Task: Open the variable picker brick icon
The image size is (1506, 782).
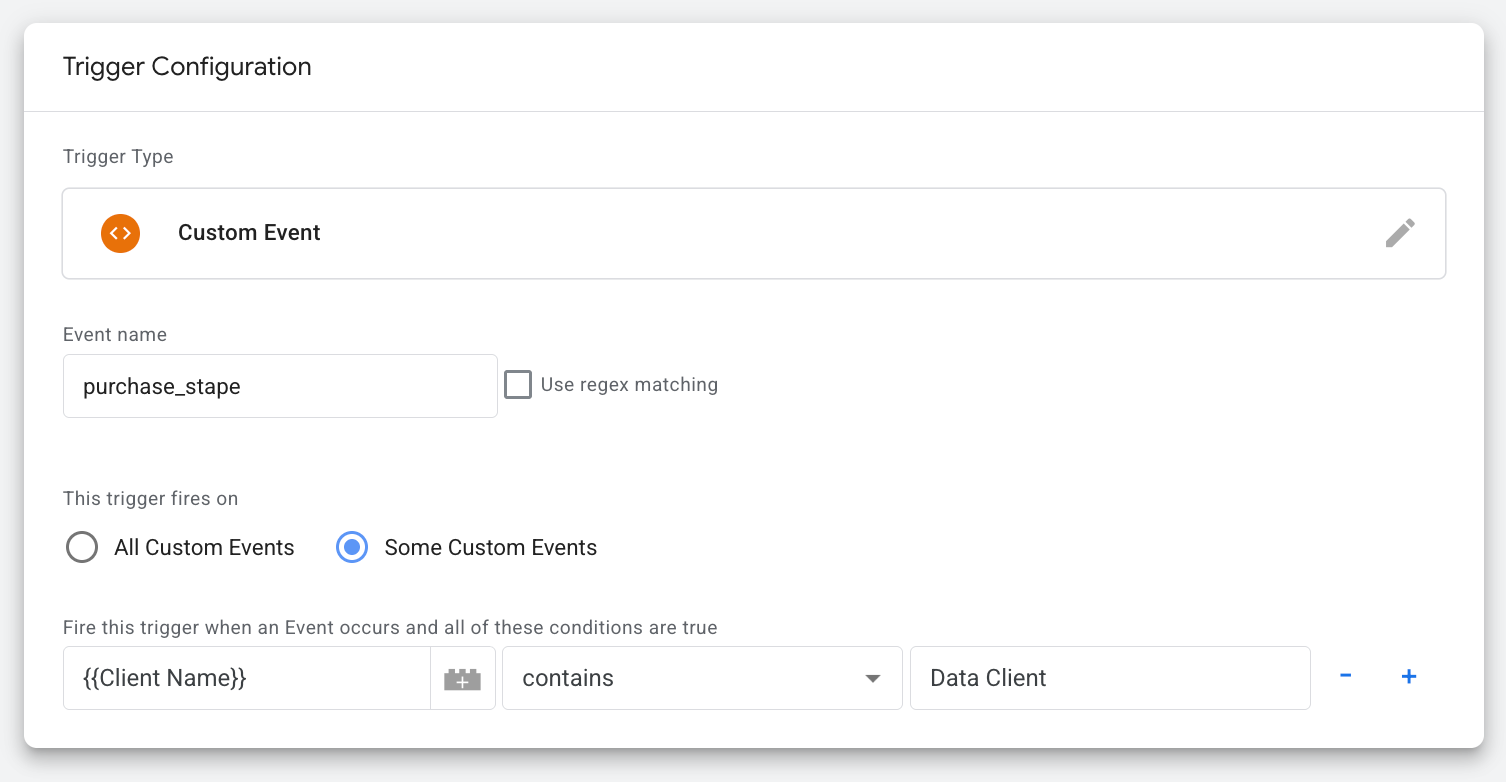Action: pos(462,678)
